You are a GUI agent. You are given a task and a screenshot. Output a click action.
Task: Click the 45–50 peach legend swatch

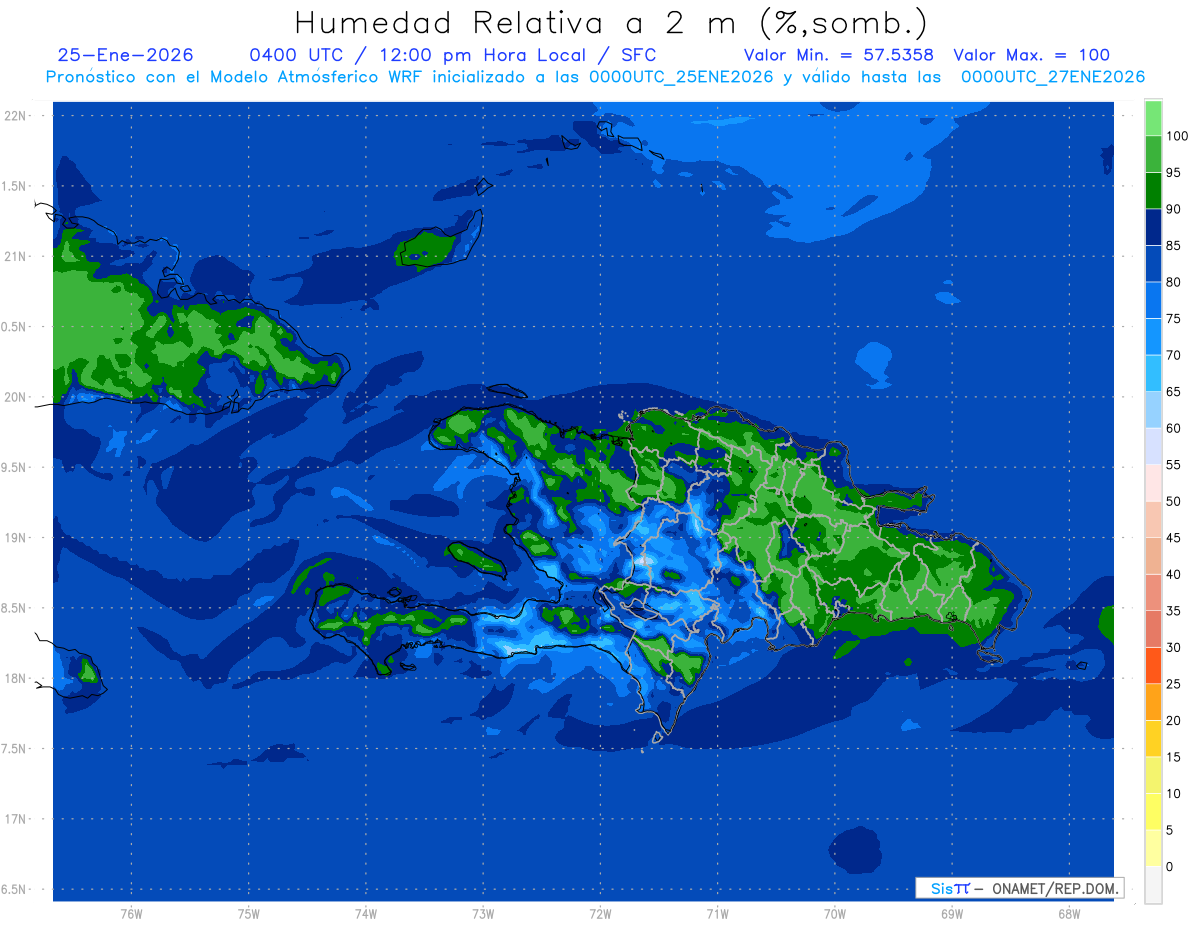click(x=1153, y=519)
